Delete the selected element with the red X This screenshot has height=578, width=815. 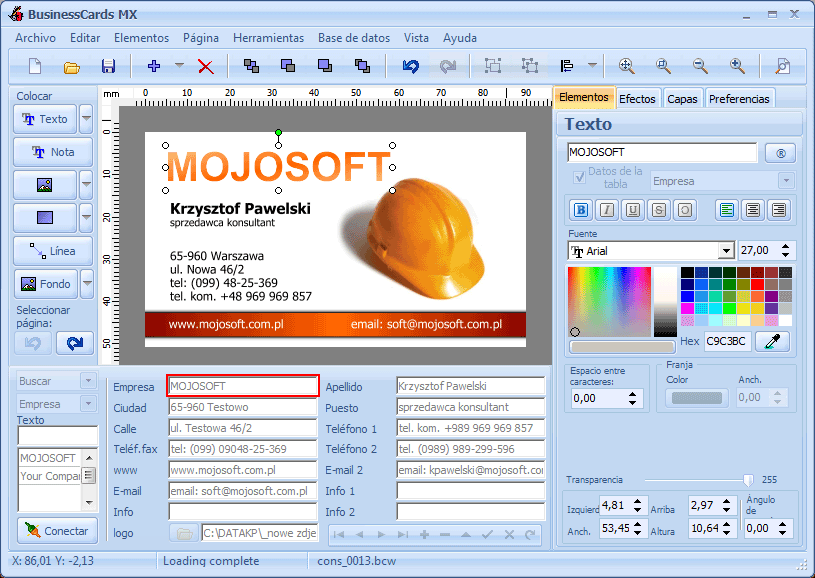coord(206,66)
